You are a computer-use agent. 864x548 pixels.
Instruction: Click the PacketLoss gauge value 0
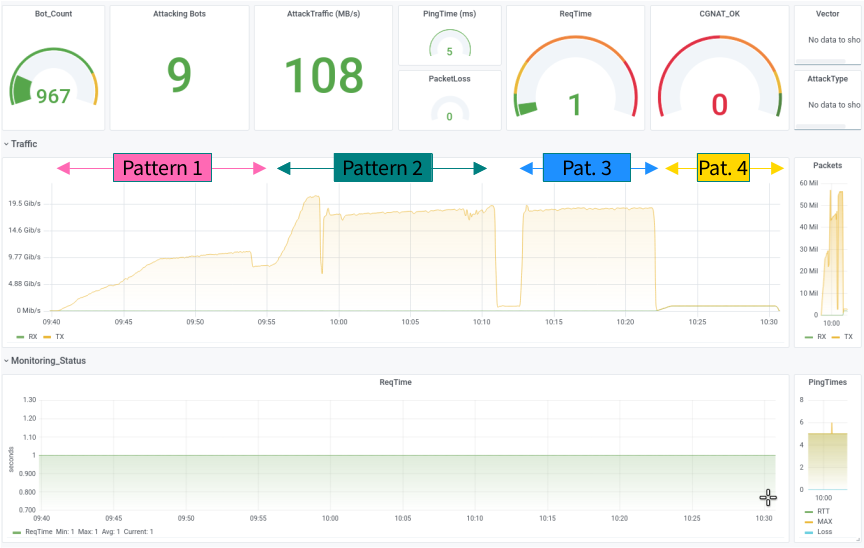450,117
